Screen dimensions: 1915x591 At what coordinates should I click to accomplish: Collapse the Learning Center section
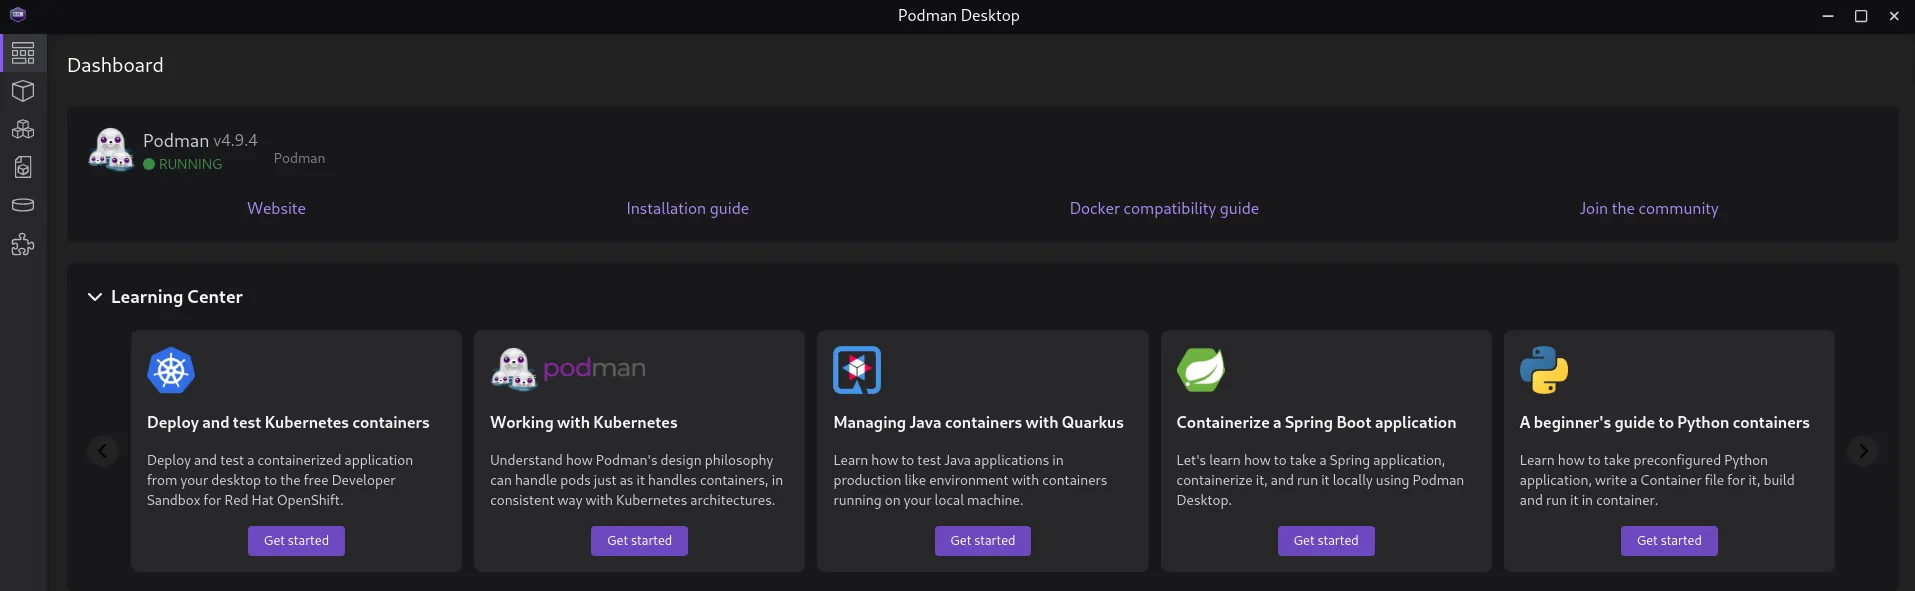(x=95, y=297)
